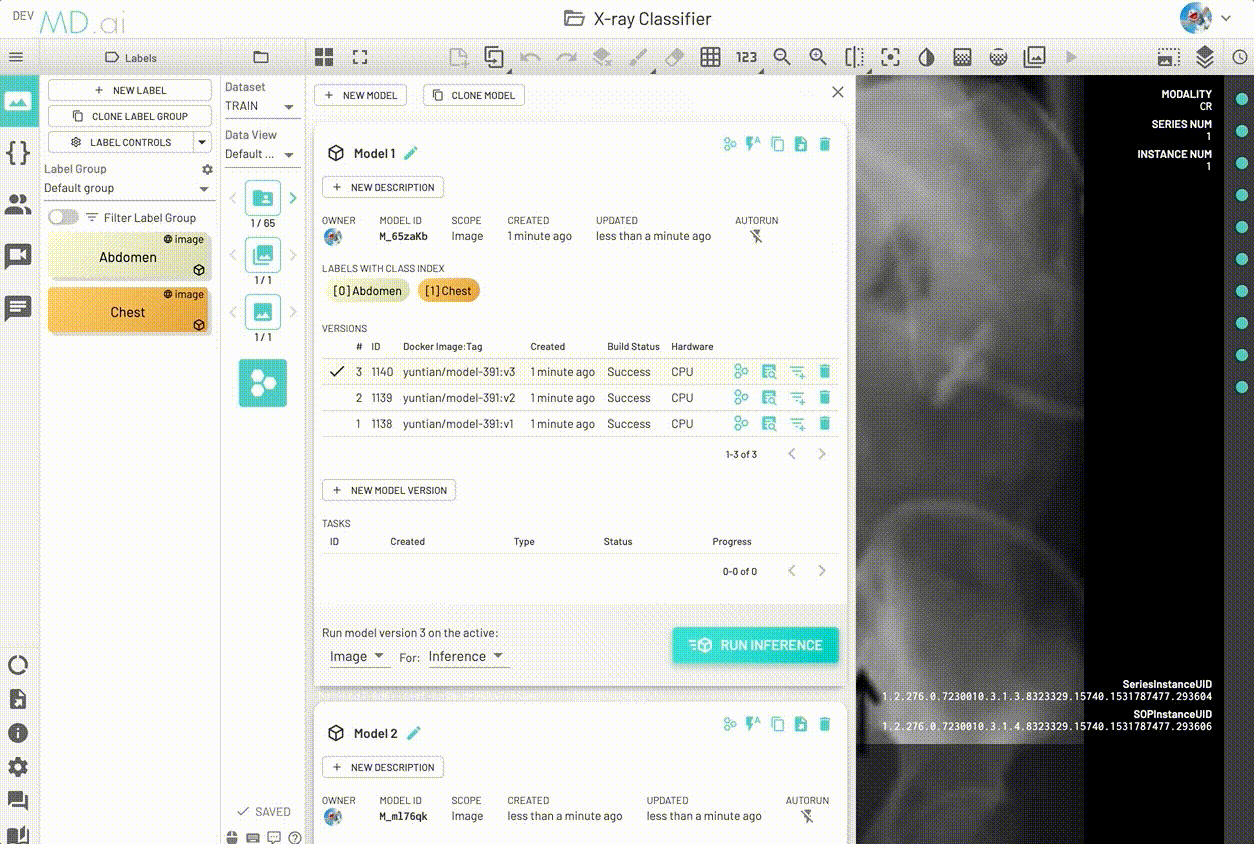The width and height of the screenshot is (1254, 844).
Task: Open the Data View Default dropdown
Action: pos(261,154)
